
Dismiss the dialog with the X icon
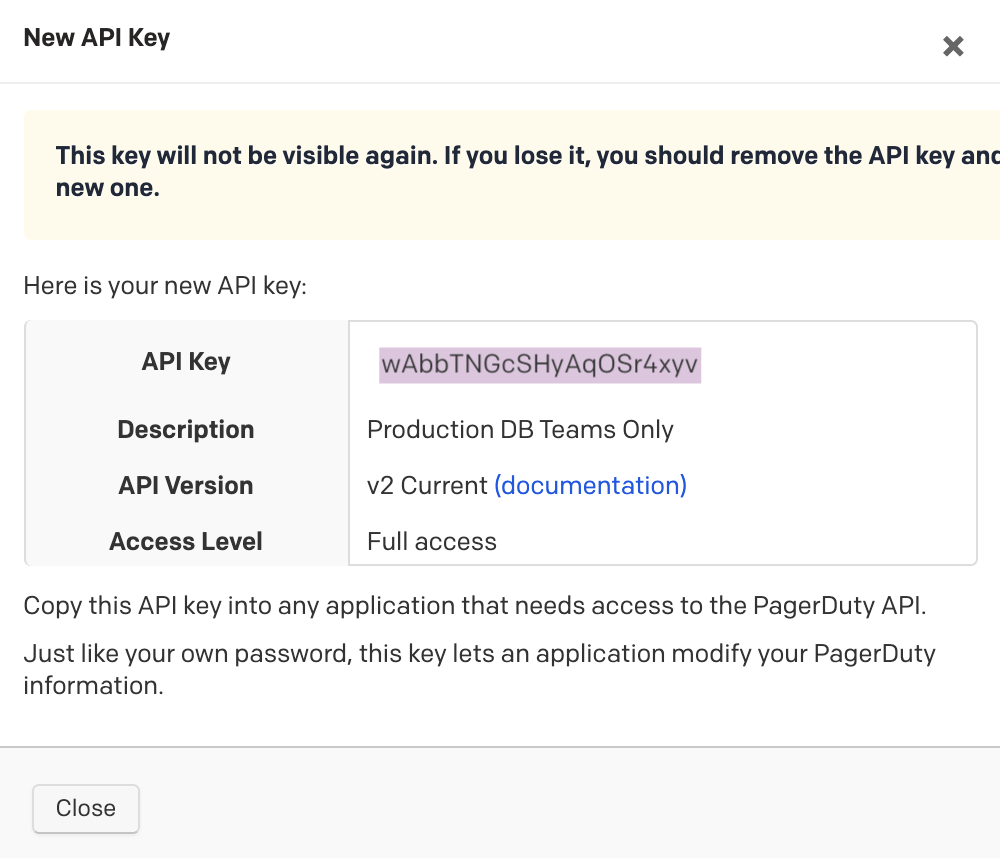pos(953,46)
